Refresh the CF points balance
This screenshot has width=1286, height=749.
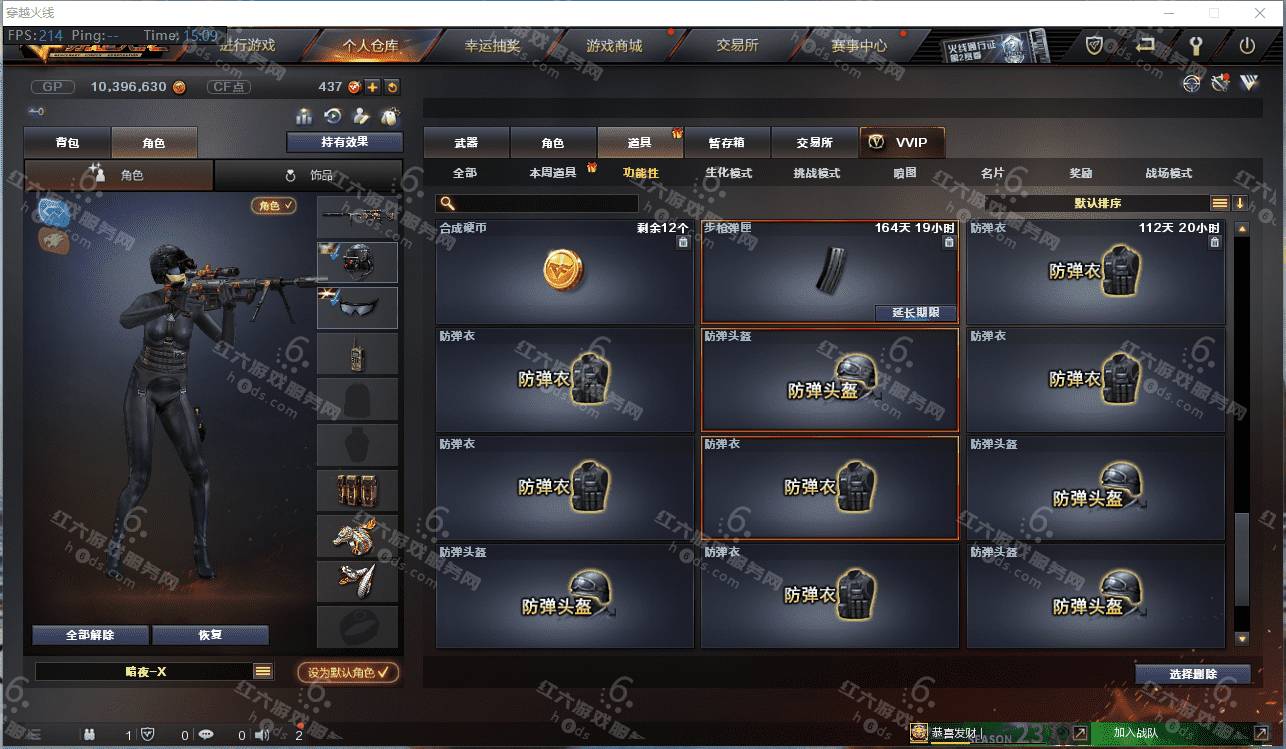392,87
